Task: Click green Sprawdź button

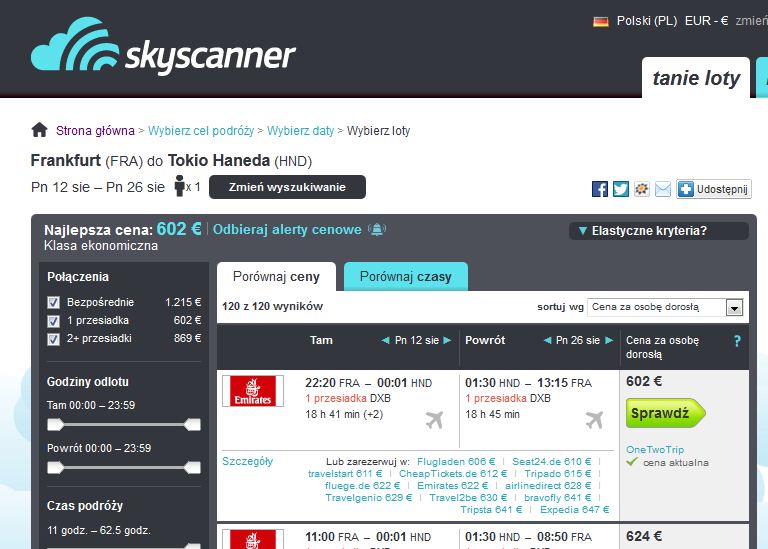Action: coord(665,413)
